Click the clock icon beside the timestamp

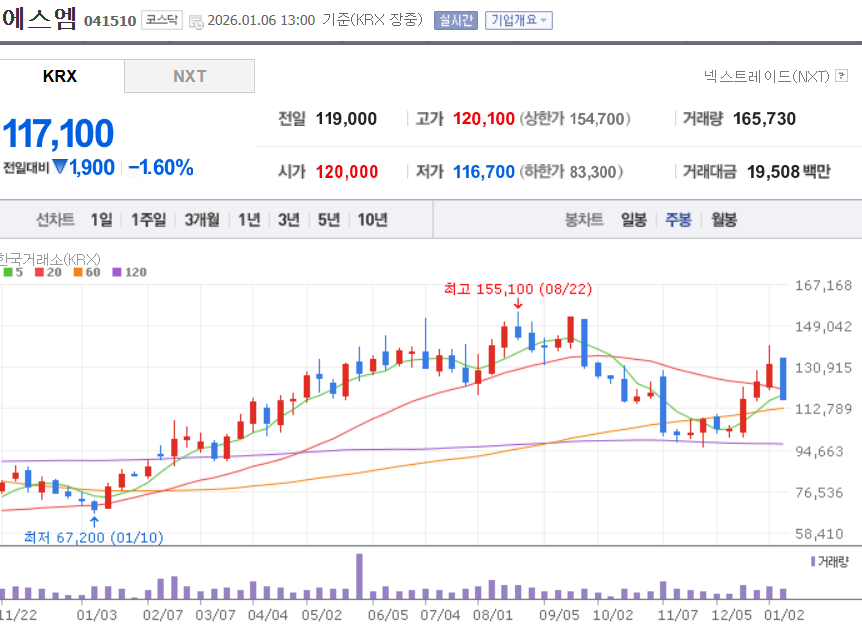[x=196, y=22]
